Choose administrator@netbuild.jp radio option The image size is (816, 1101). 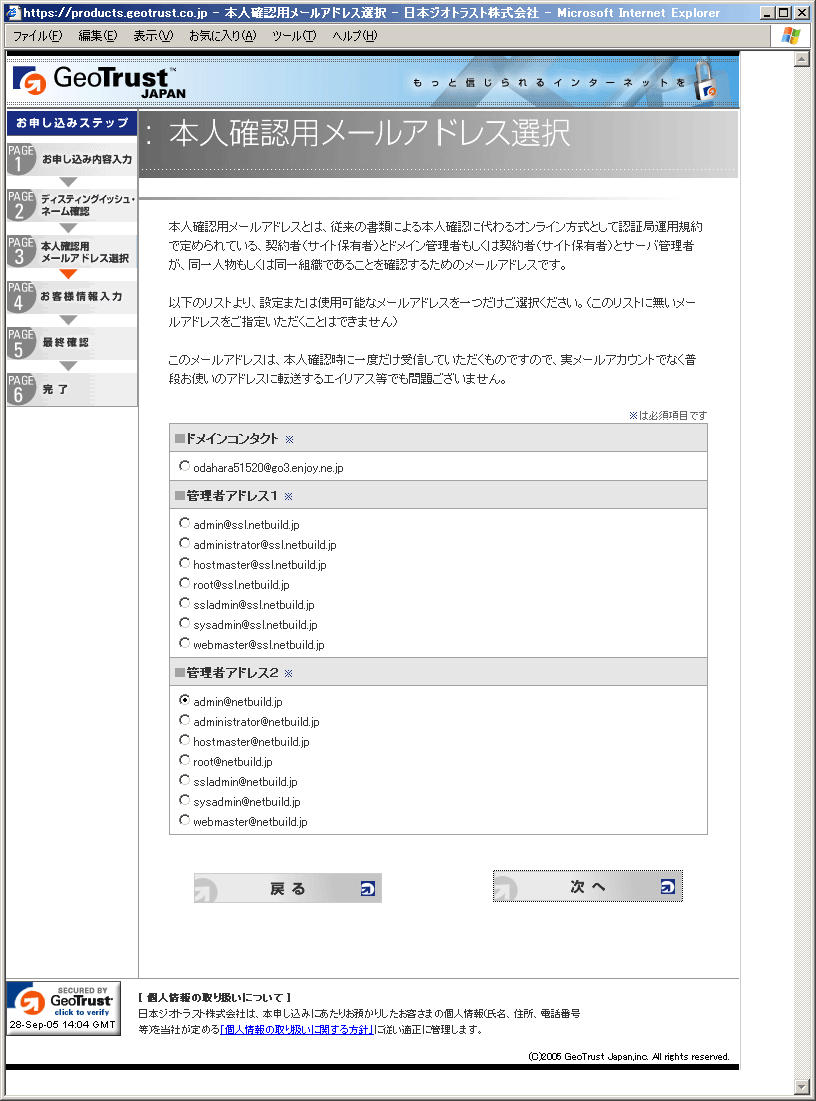point(184,720)
